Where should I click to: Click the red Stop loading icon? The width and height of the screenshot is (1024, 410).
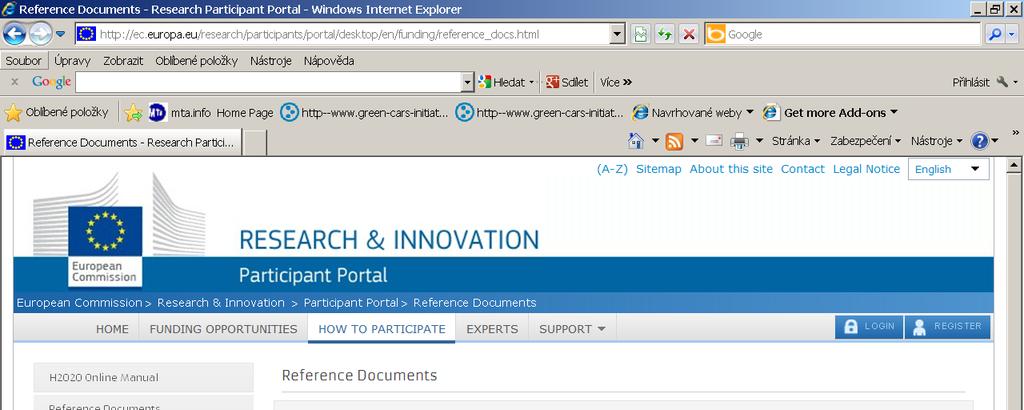point(688,34)
